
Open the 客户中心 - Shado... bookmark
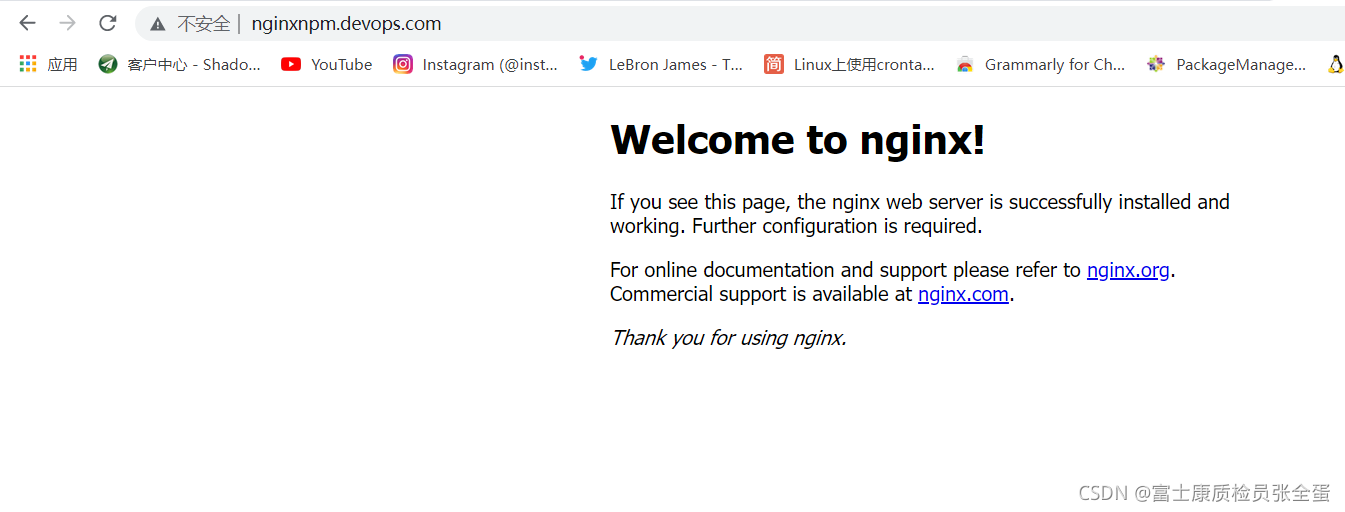[x=180, y=64]
